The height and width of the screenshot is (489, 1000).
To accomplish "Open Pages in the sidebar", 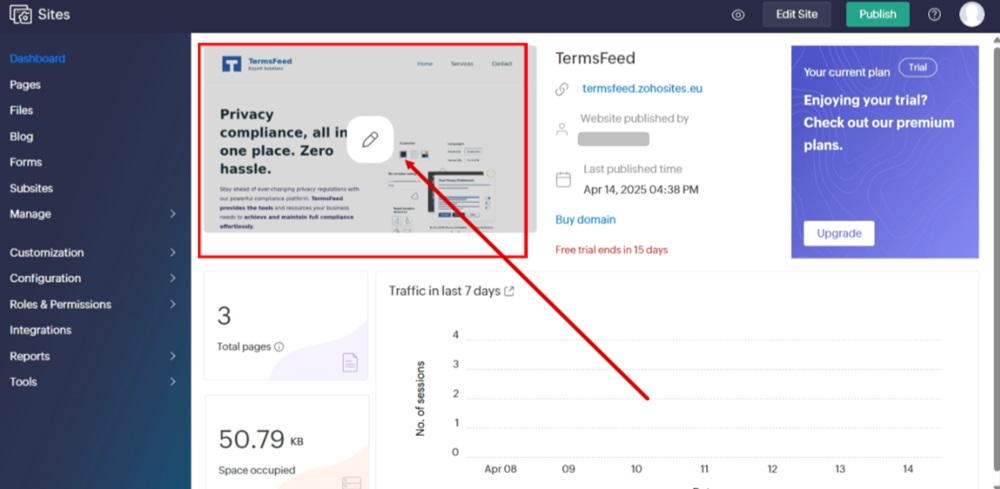I will pyautogui.click(x=25, y=85).
